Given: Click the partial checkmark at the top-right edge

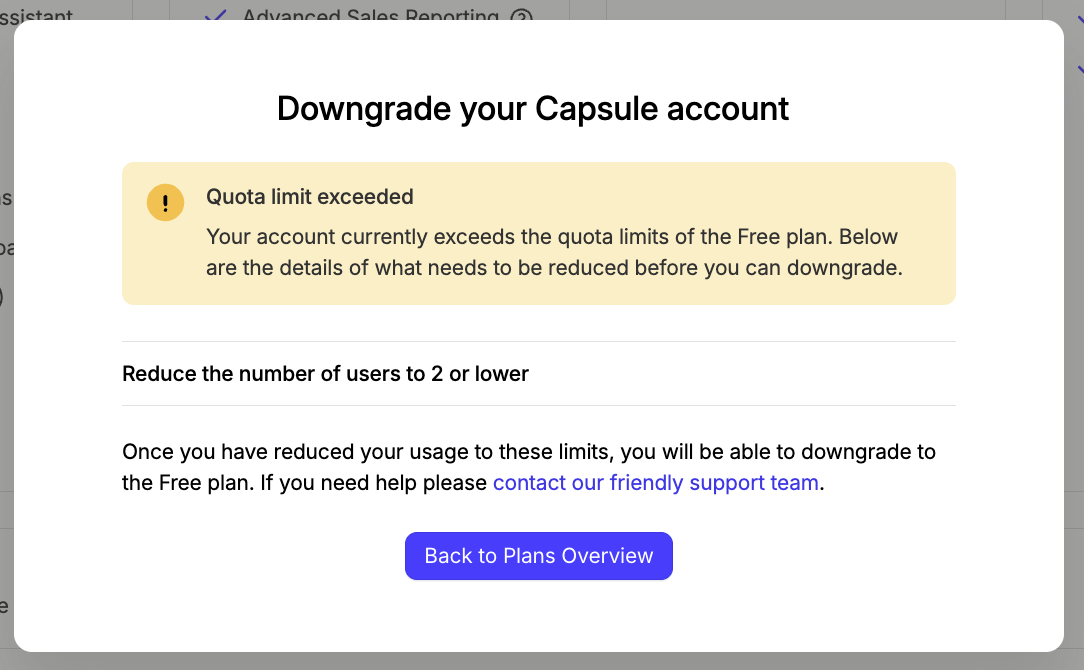Looking at the screenshot, I should (x=1080, y=19).
